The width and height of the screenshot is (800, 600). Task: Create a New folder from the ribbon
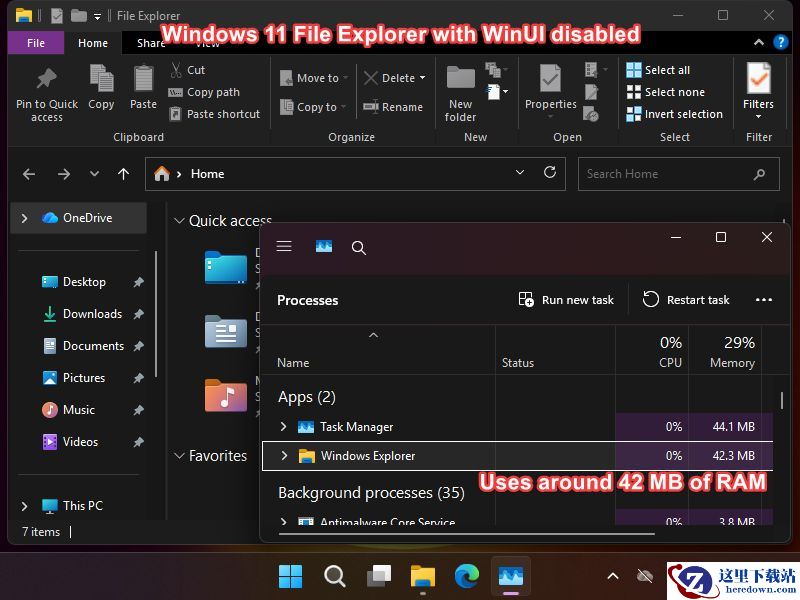point(460,94)
